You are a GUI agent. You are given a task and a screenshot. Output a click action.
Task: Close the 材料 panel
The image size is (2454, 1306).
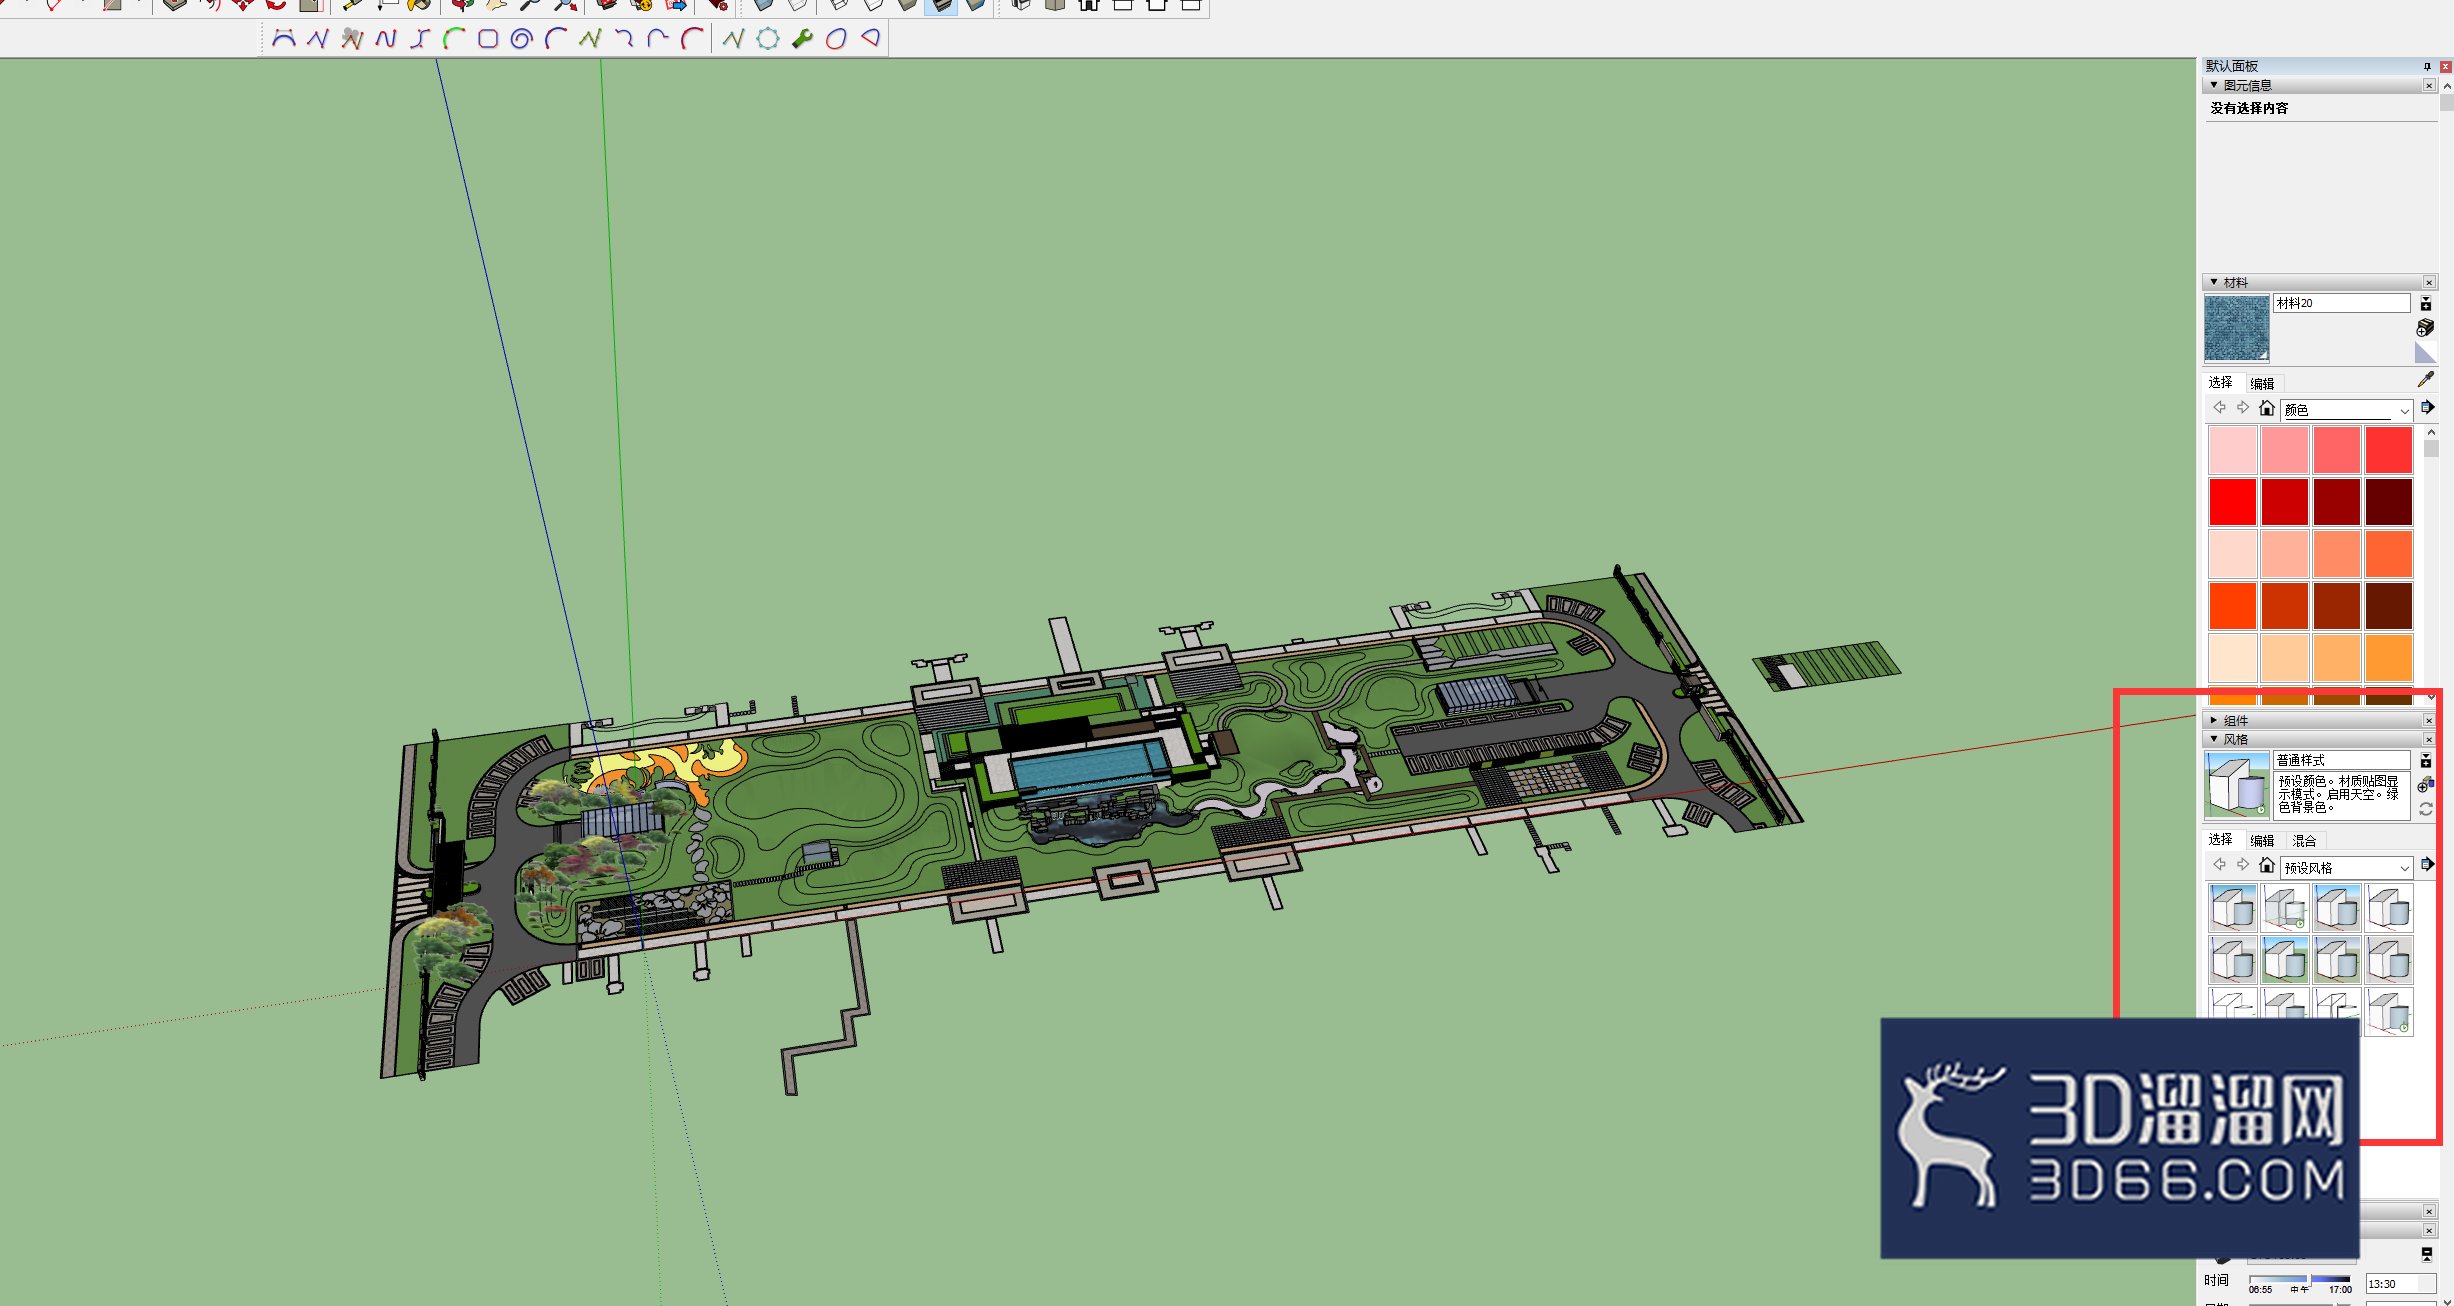(x=2429, y=283)
